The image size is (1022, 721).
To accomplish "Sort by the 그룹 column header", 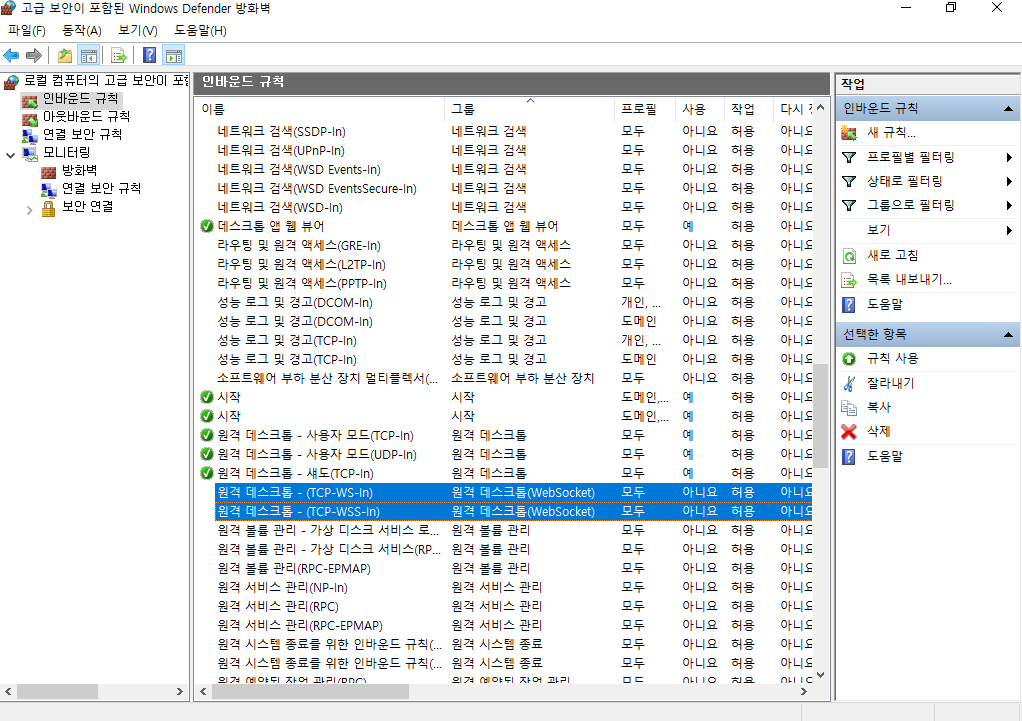I will pyautogui.click(x=530, y=110).
